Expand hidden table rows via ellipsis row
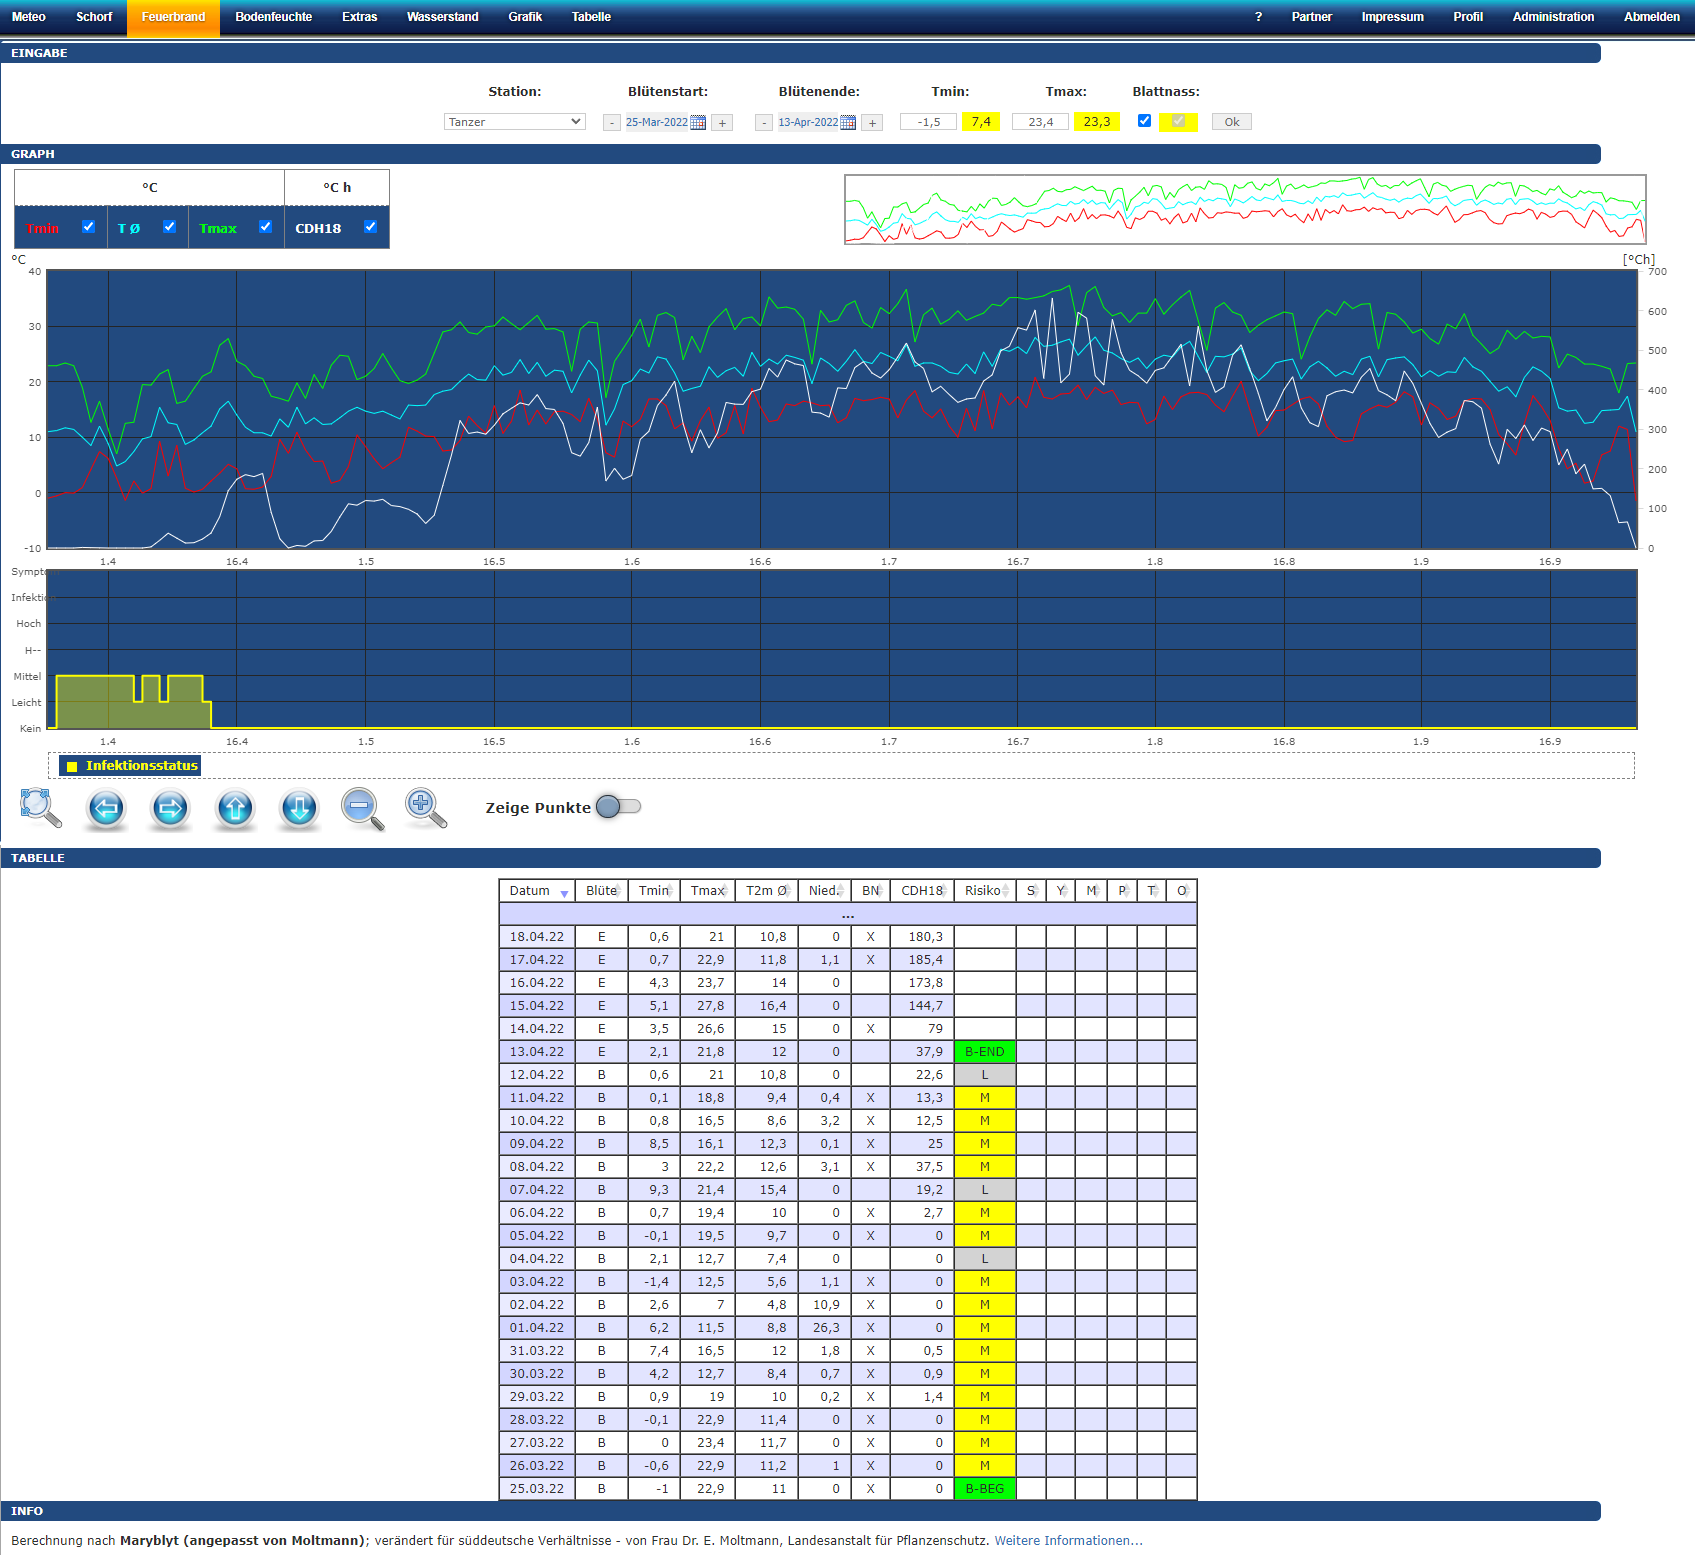This screenshot has width=1695, height=1555. click(847, 914)
